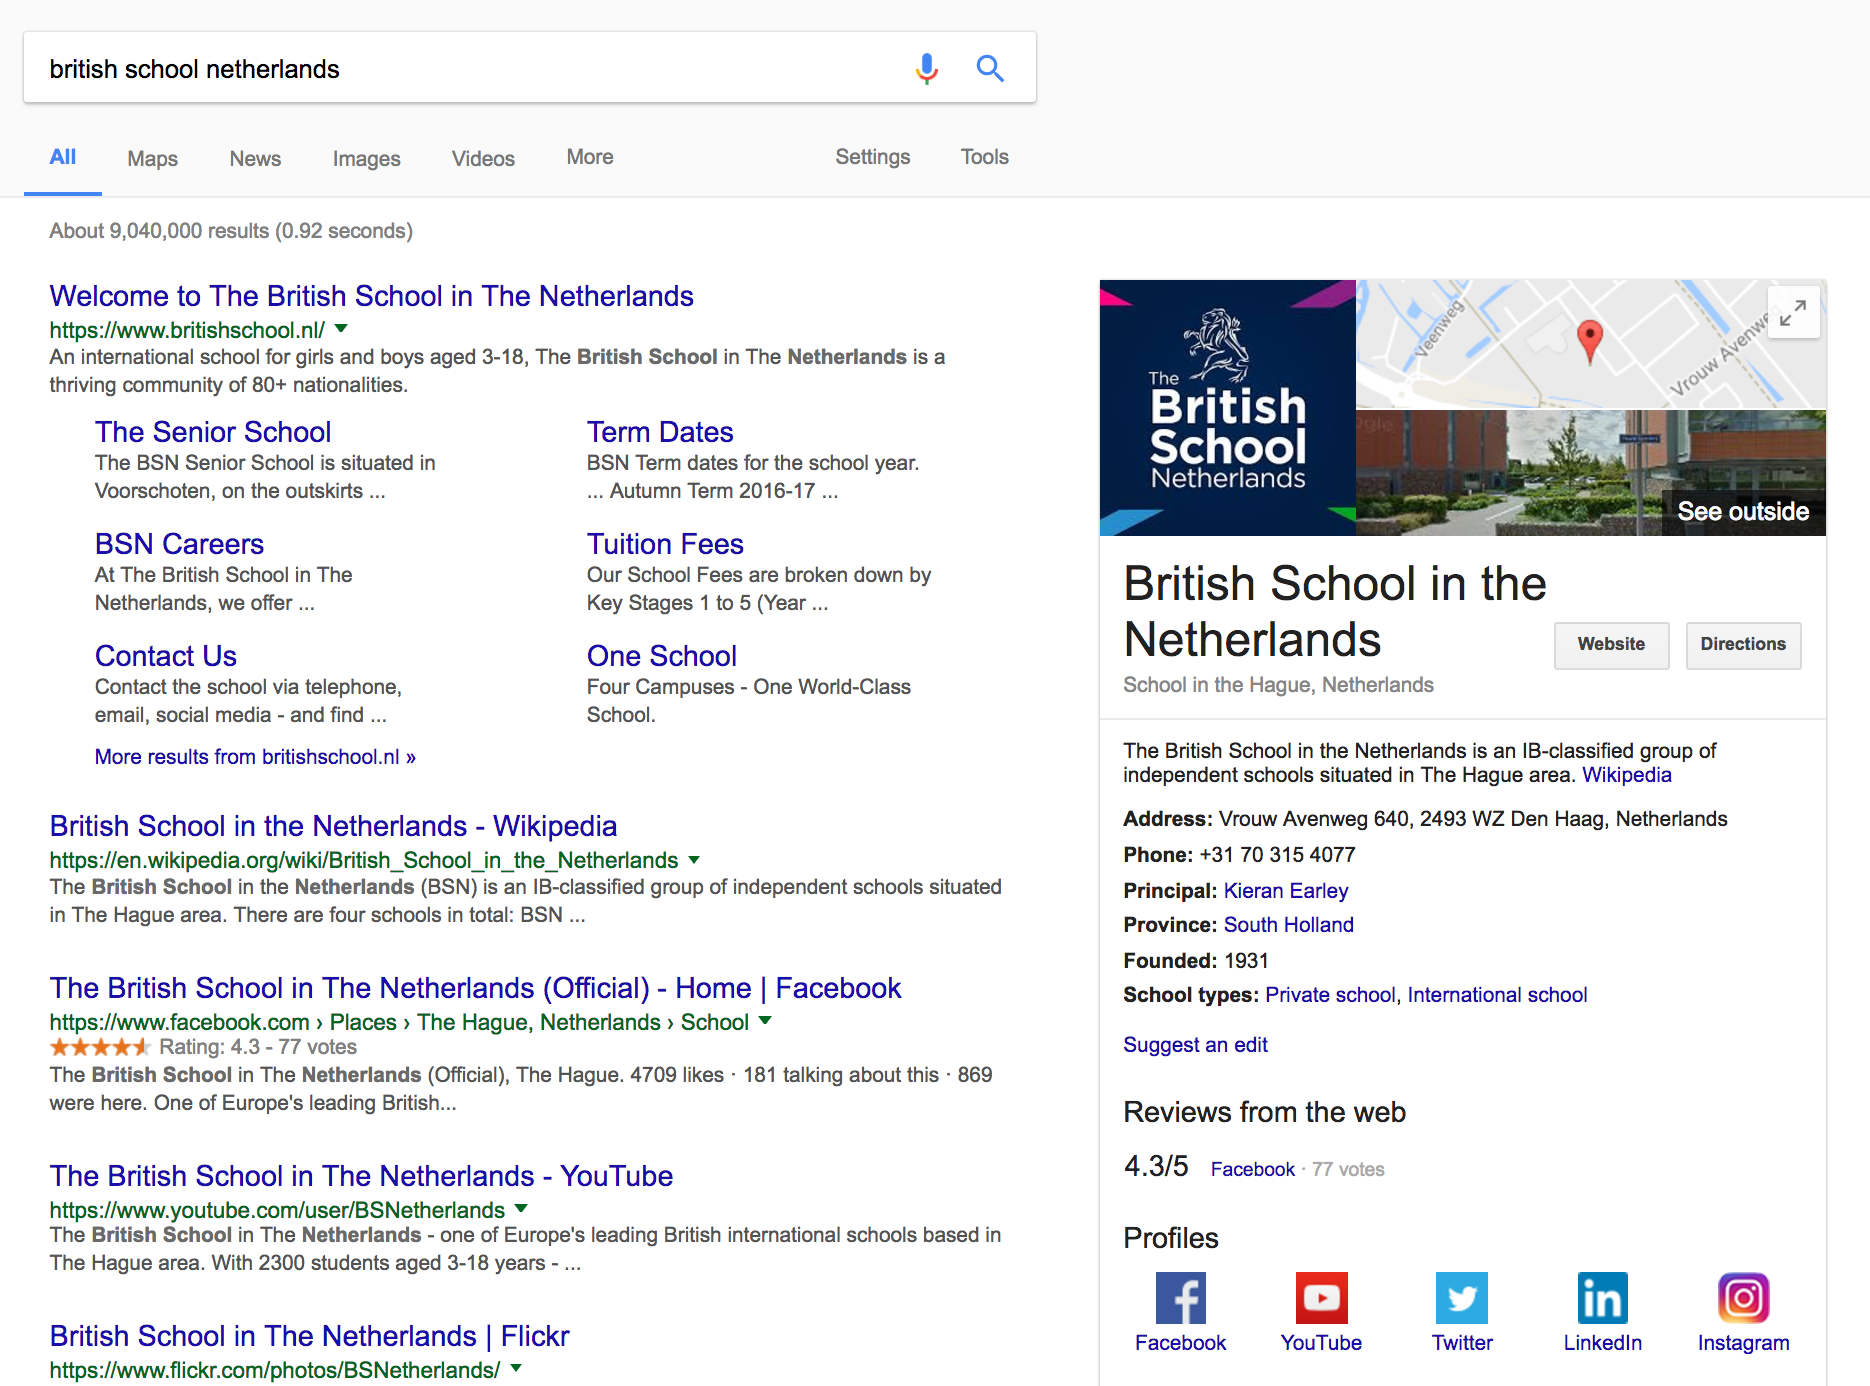Open the Contact Us sitelink

tap(166, 656)
